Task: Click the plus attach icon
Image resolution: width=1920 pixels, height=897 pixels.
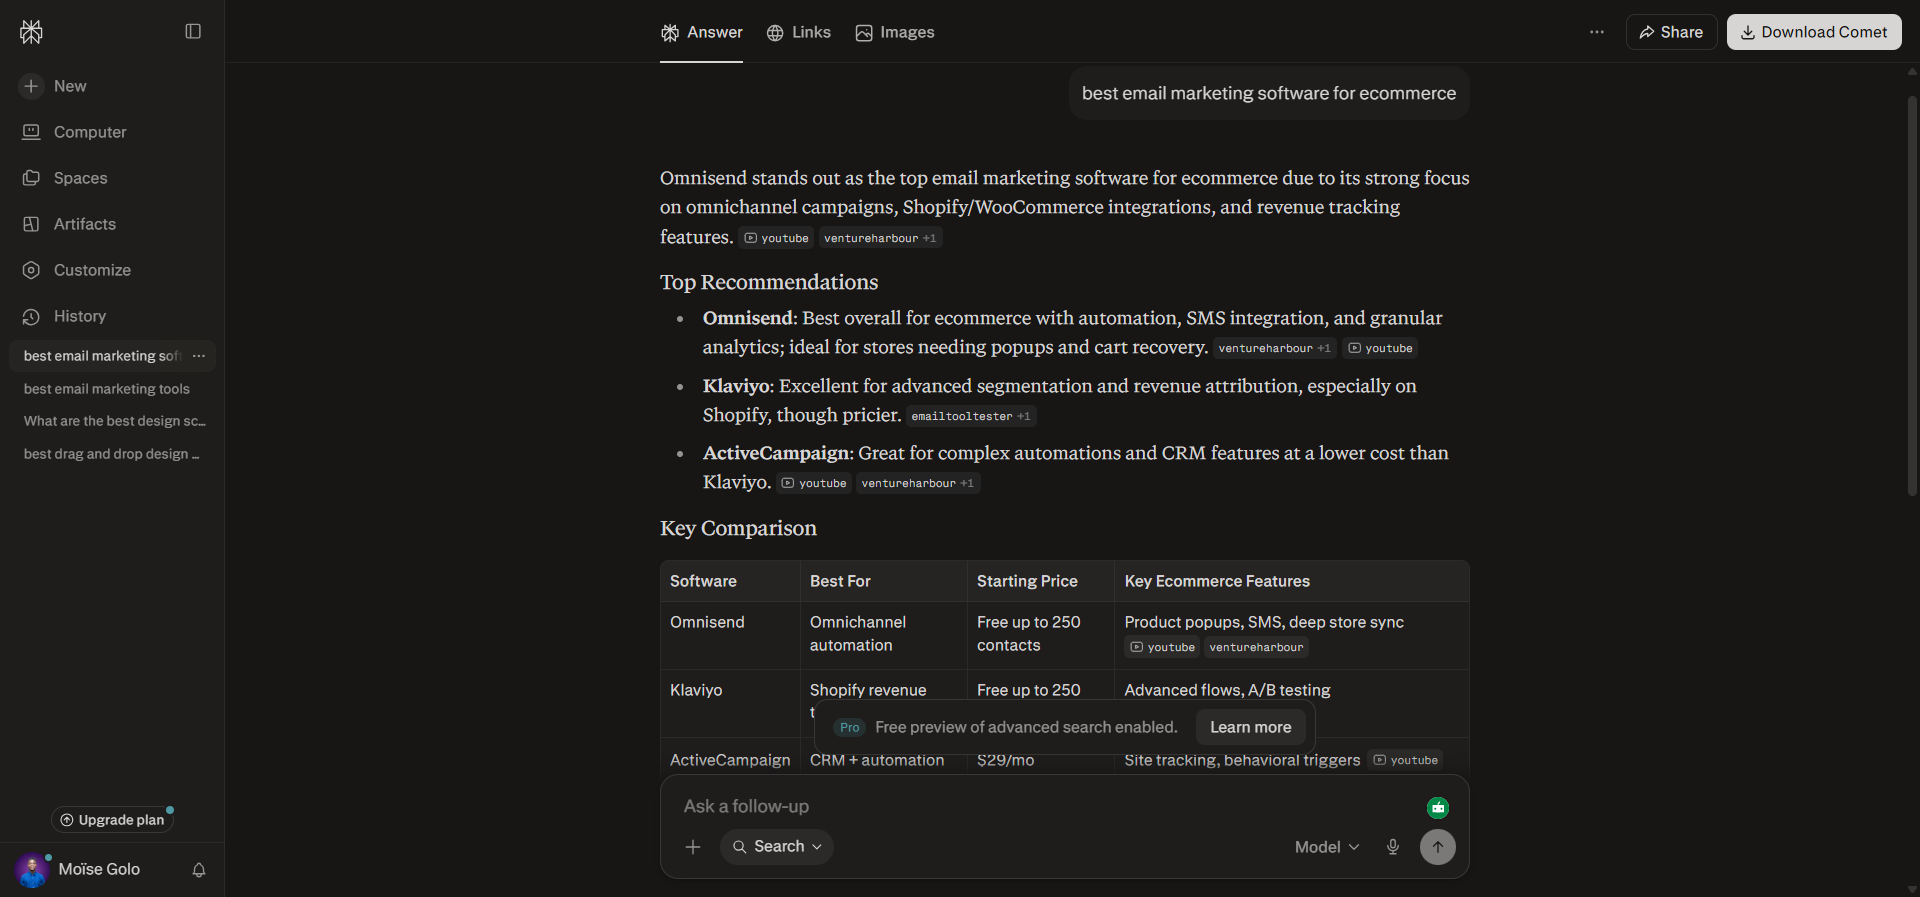Action: tap(693, 847)
